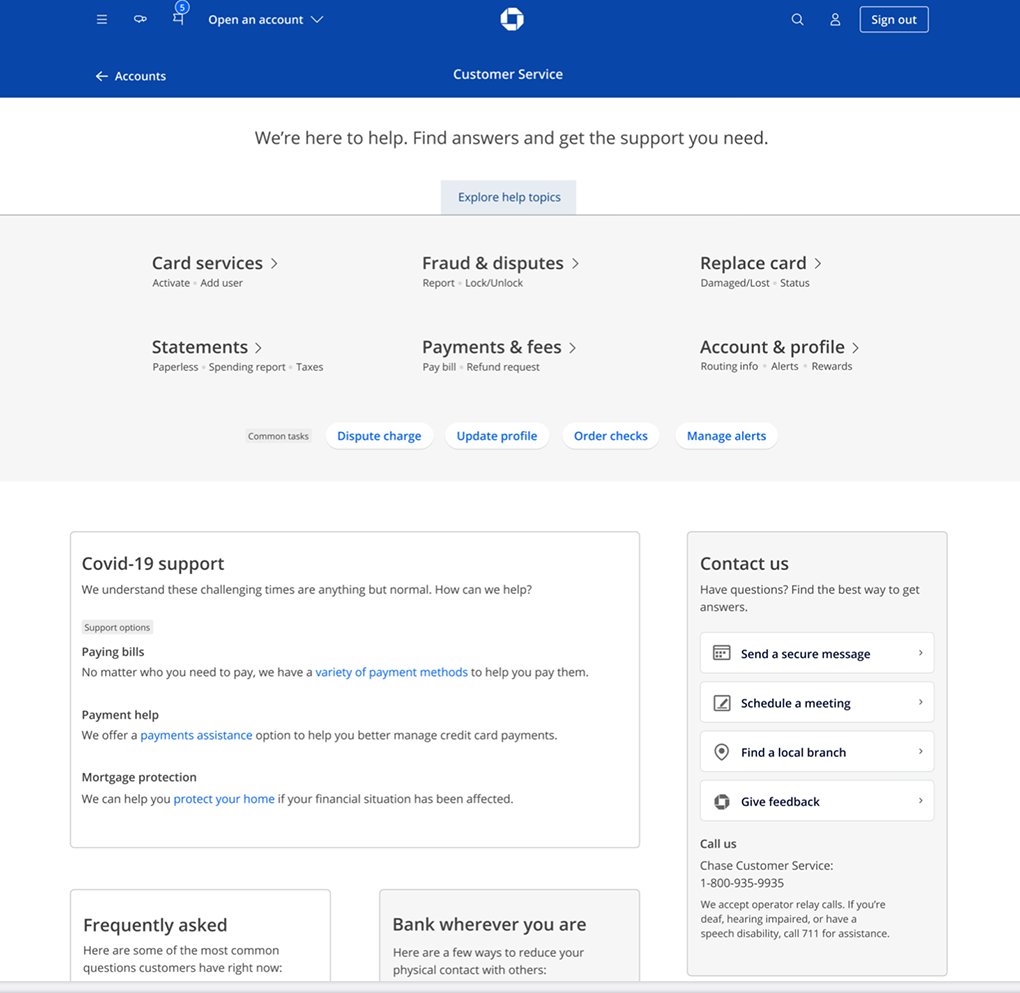Open the payments assistance link
This screenshot has height=993, width=1020.
click(196, 735)
